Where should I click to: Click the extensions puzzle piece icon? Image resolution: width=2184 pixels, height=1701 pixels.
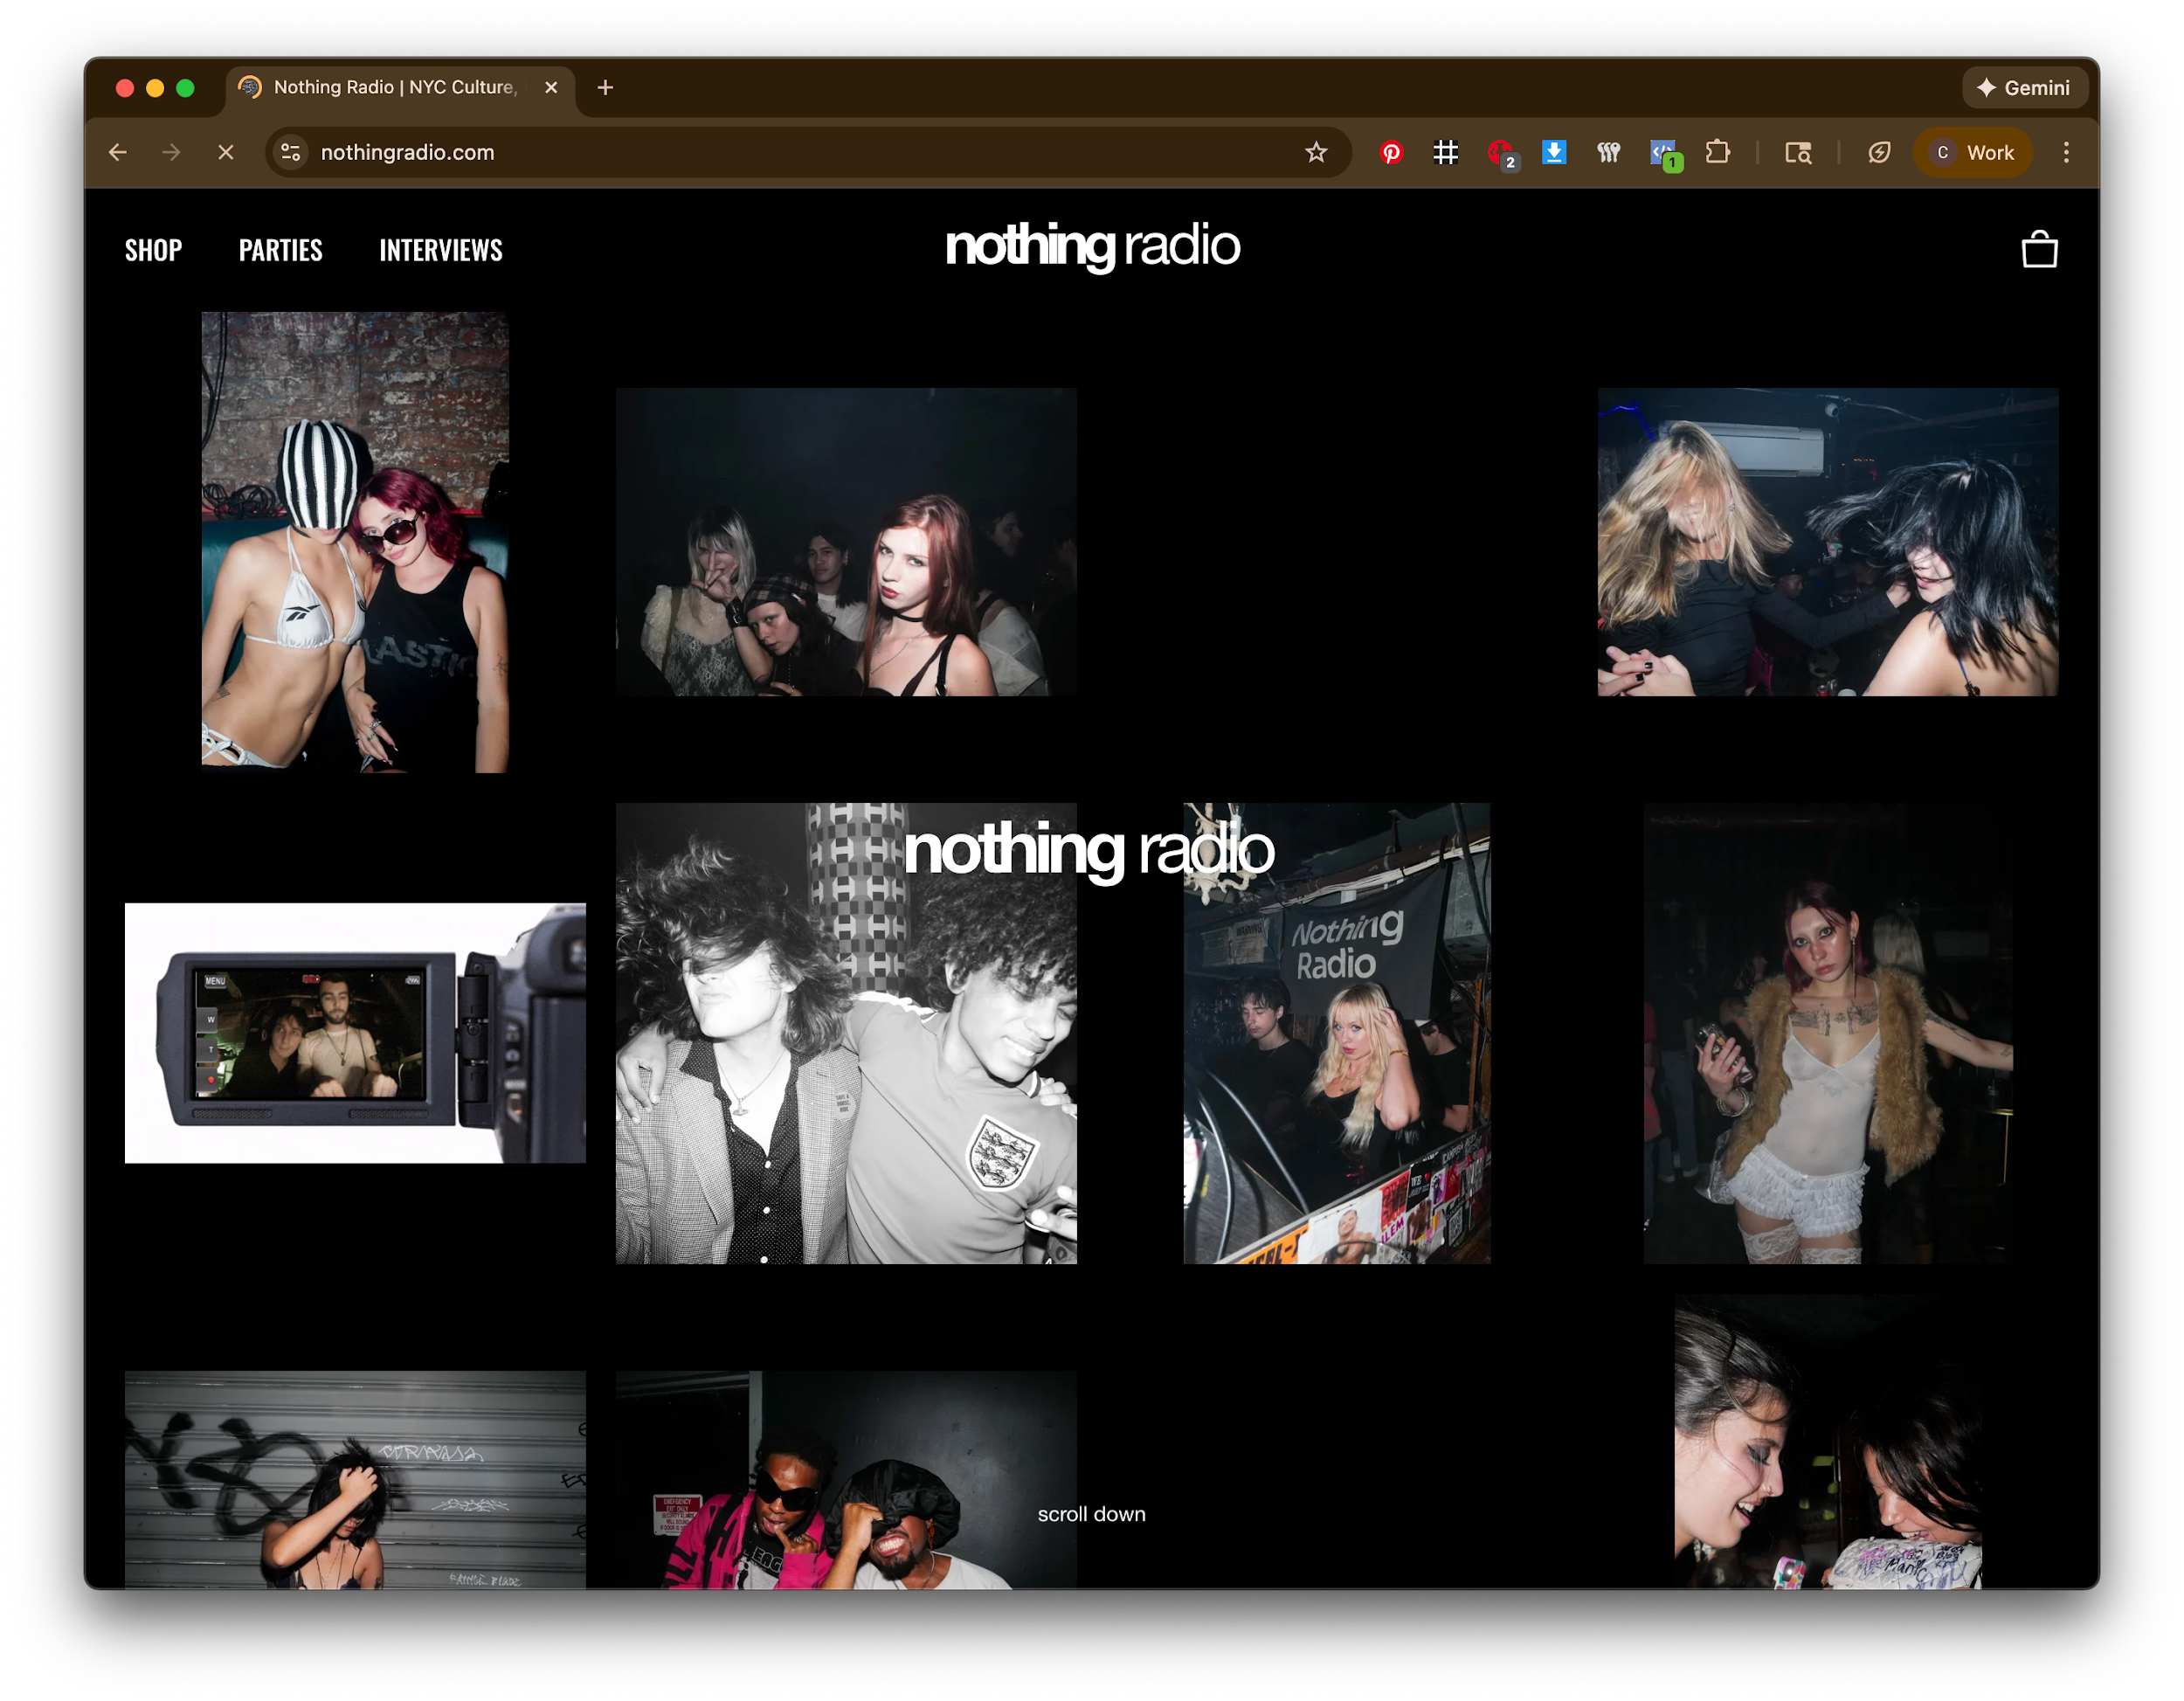1719,152
